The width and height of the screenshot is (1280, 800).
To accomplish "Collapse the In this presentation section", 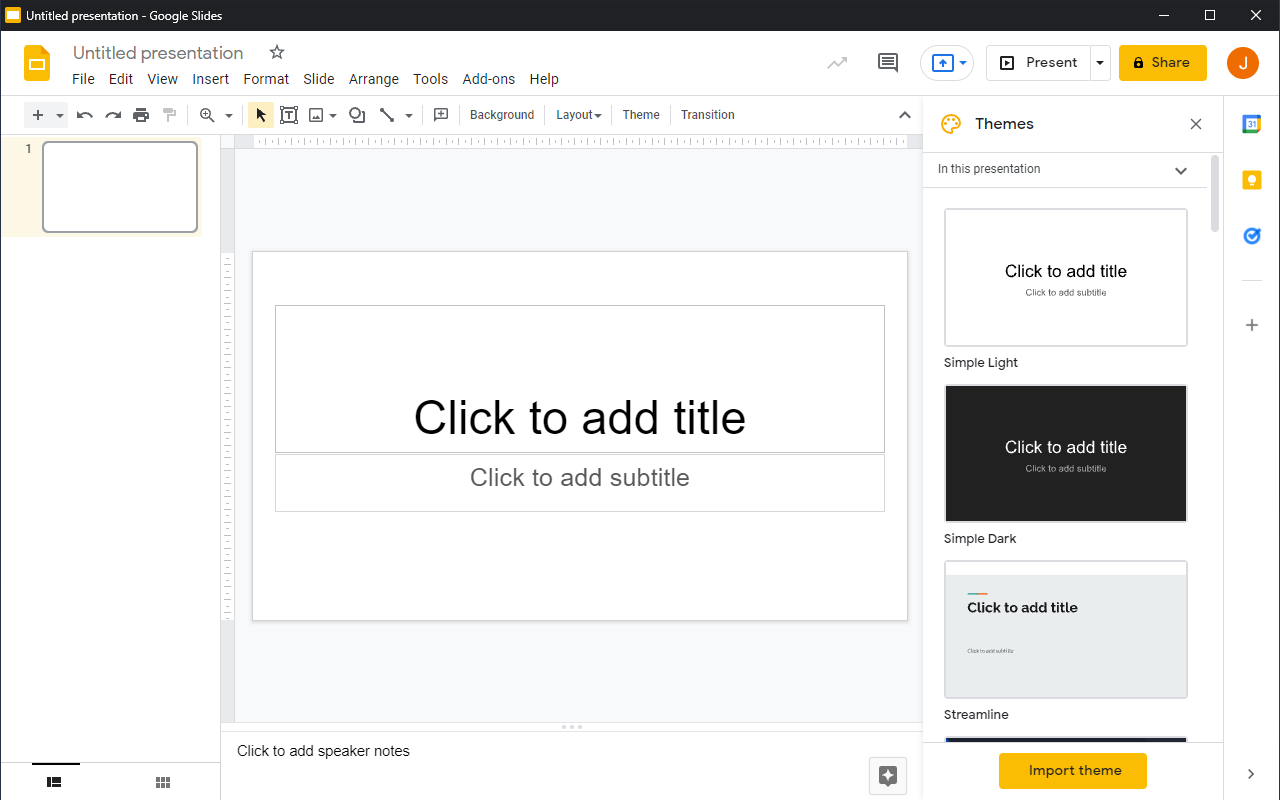I will tap(1180, 169).
